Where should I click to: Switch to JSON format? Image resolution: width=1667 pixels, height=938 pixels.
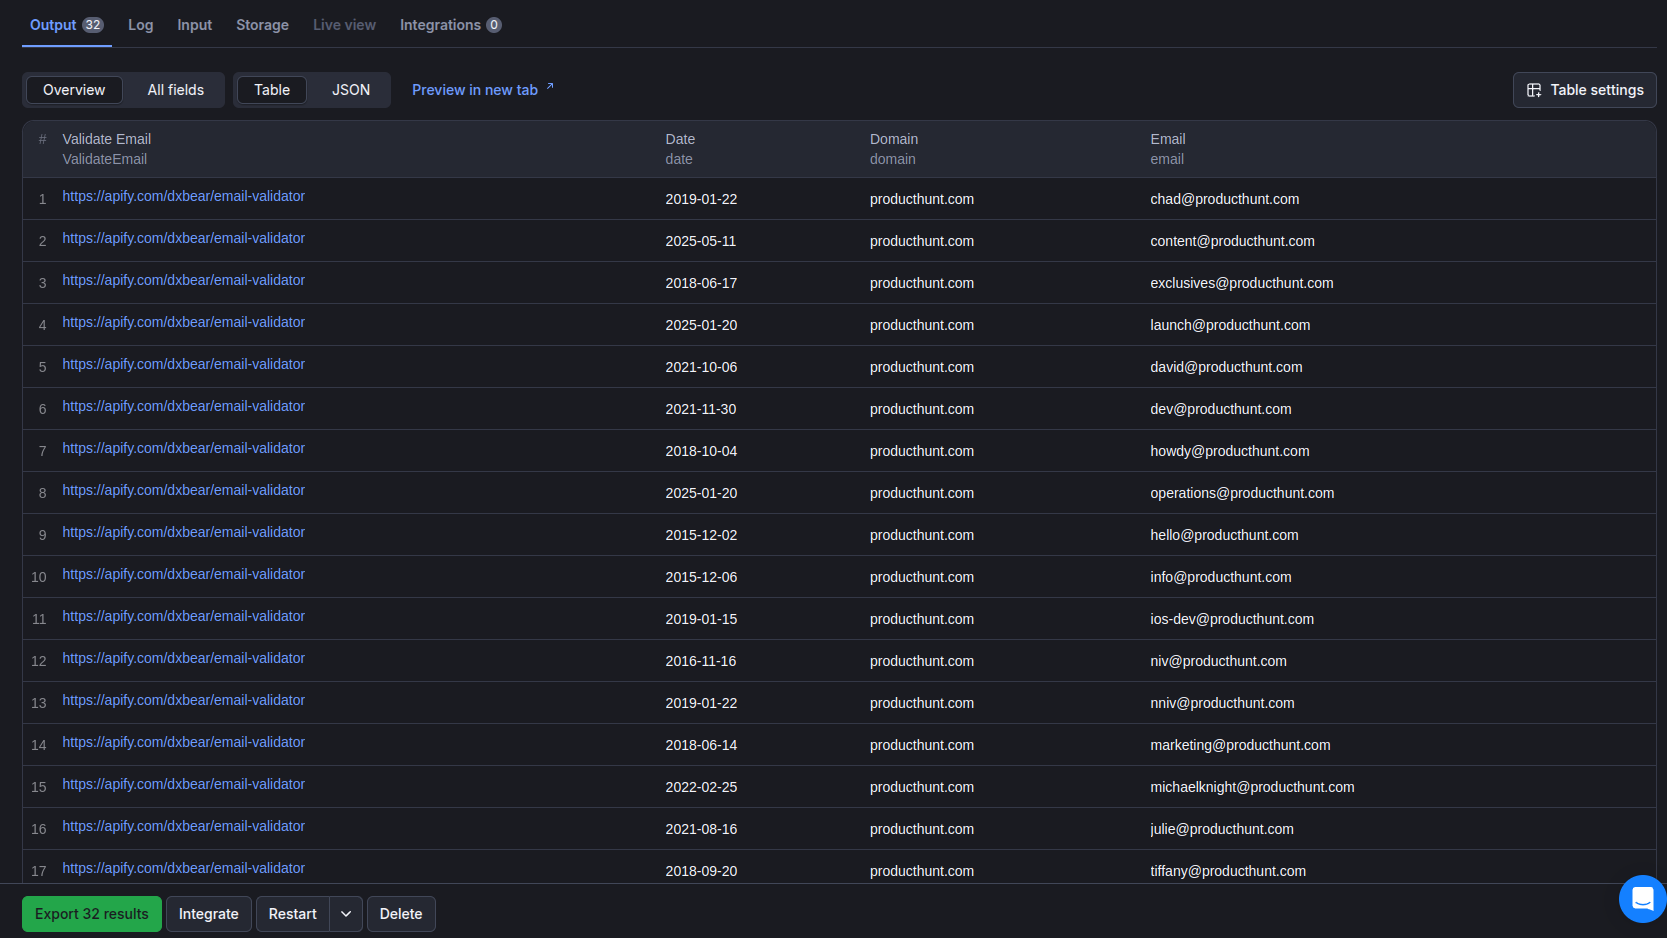351,90
